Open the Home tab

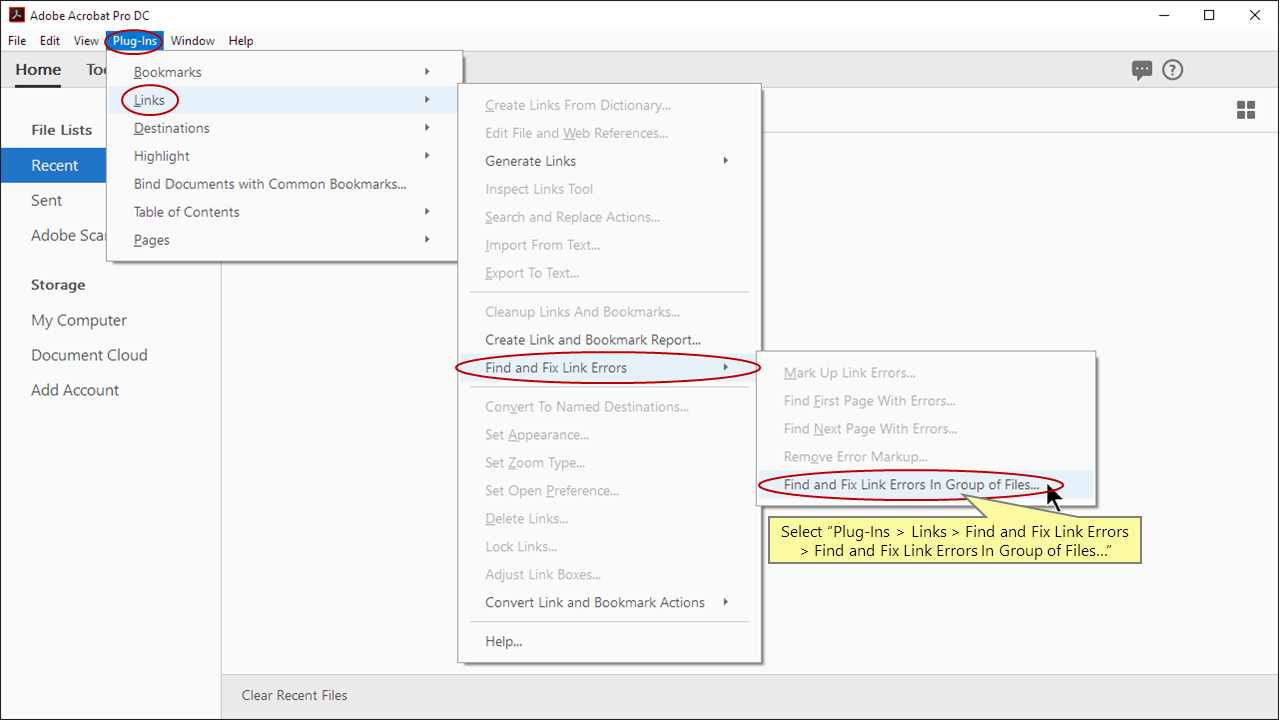tap(38, 70)
